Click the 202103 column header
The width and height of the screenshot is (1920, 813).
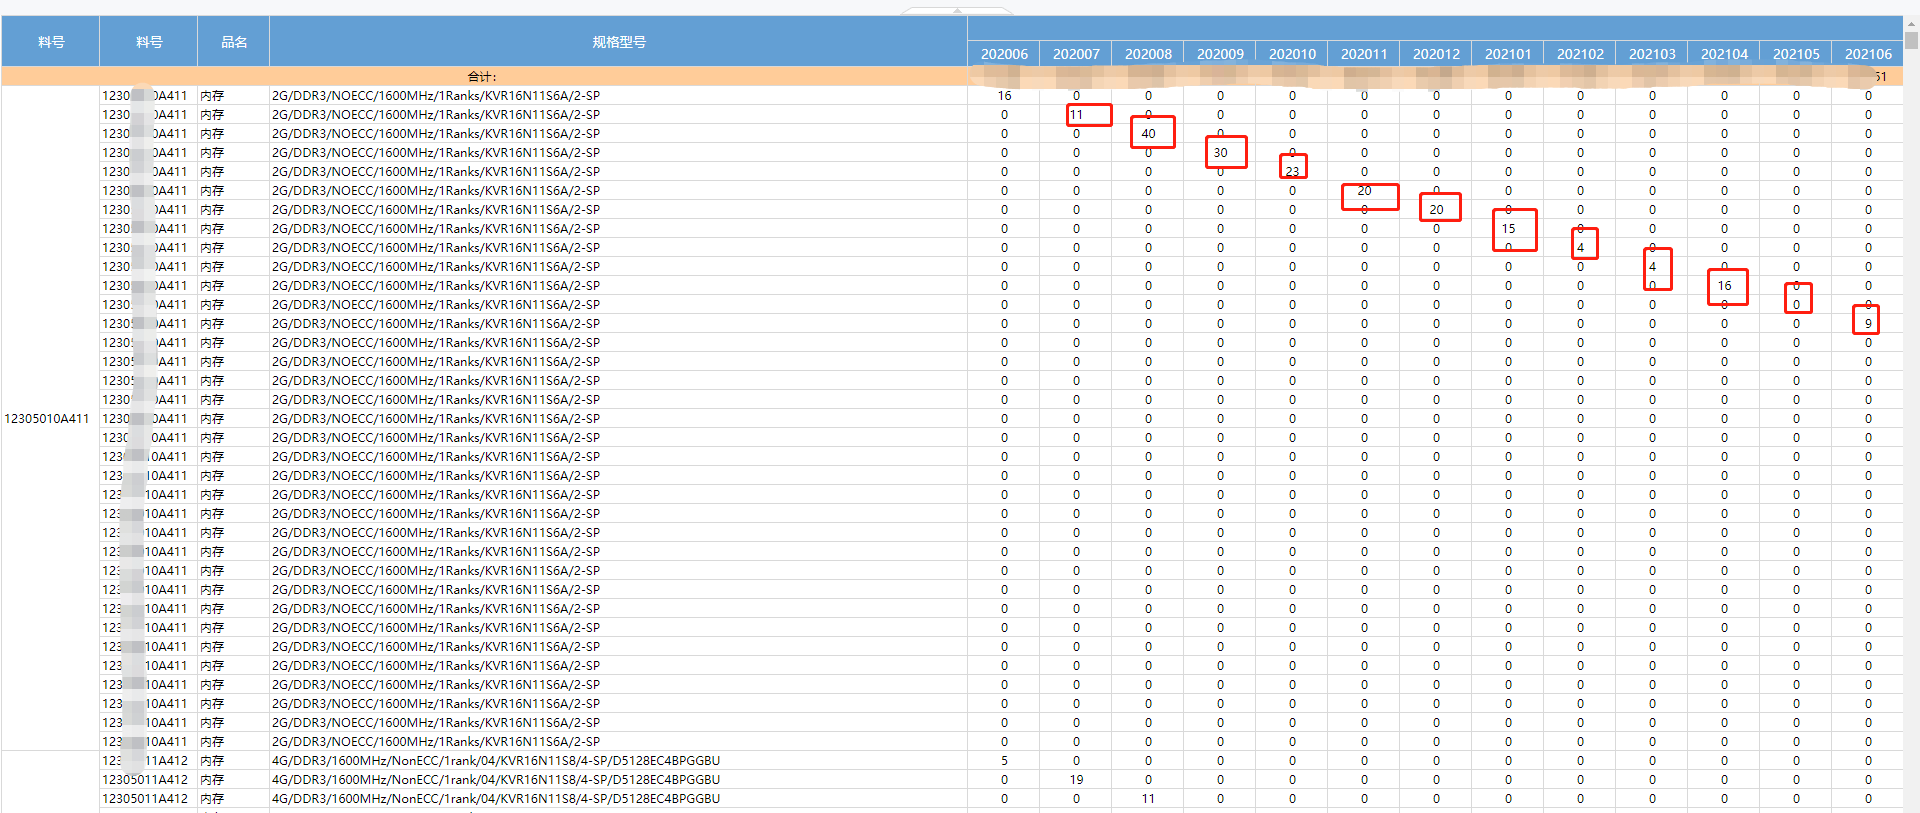pyautogui.click(x=1652, y=54)
